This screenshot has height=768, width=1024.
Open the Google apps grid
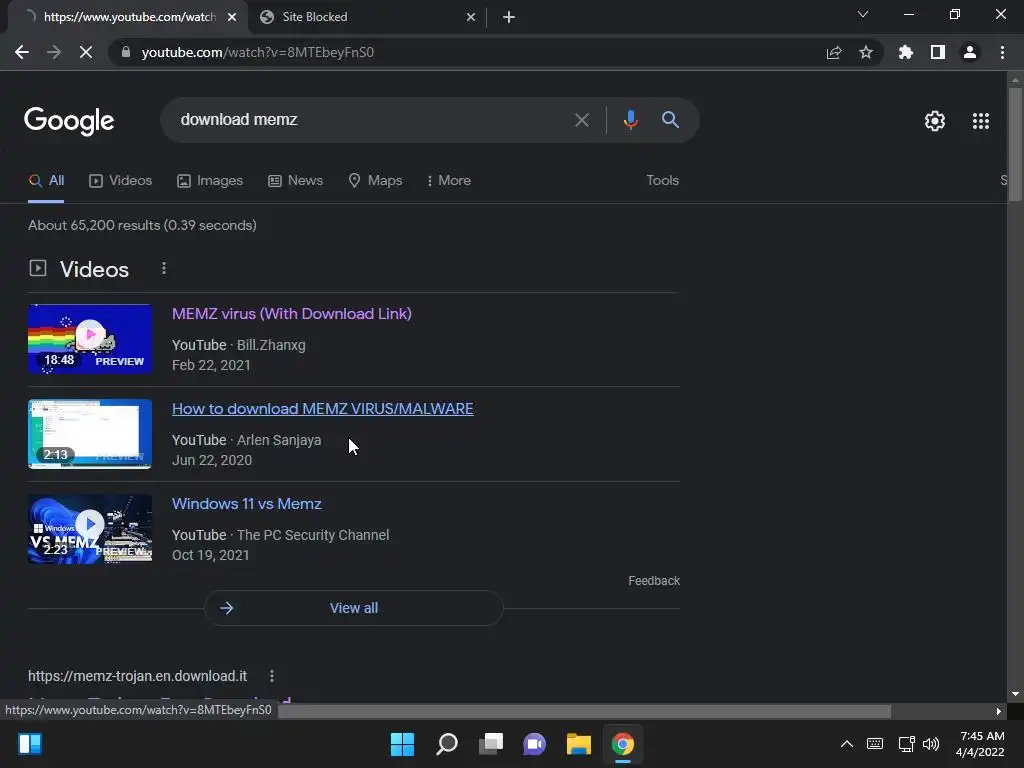(981, 121)
